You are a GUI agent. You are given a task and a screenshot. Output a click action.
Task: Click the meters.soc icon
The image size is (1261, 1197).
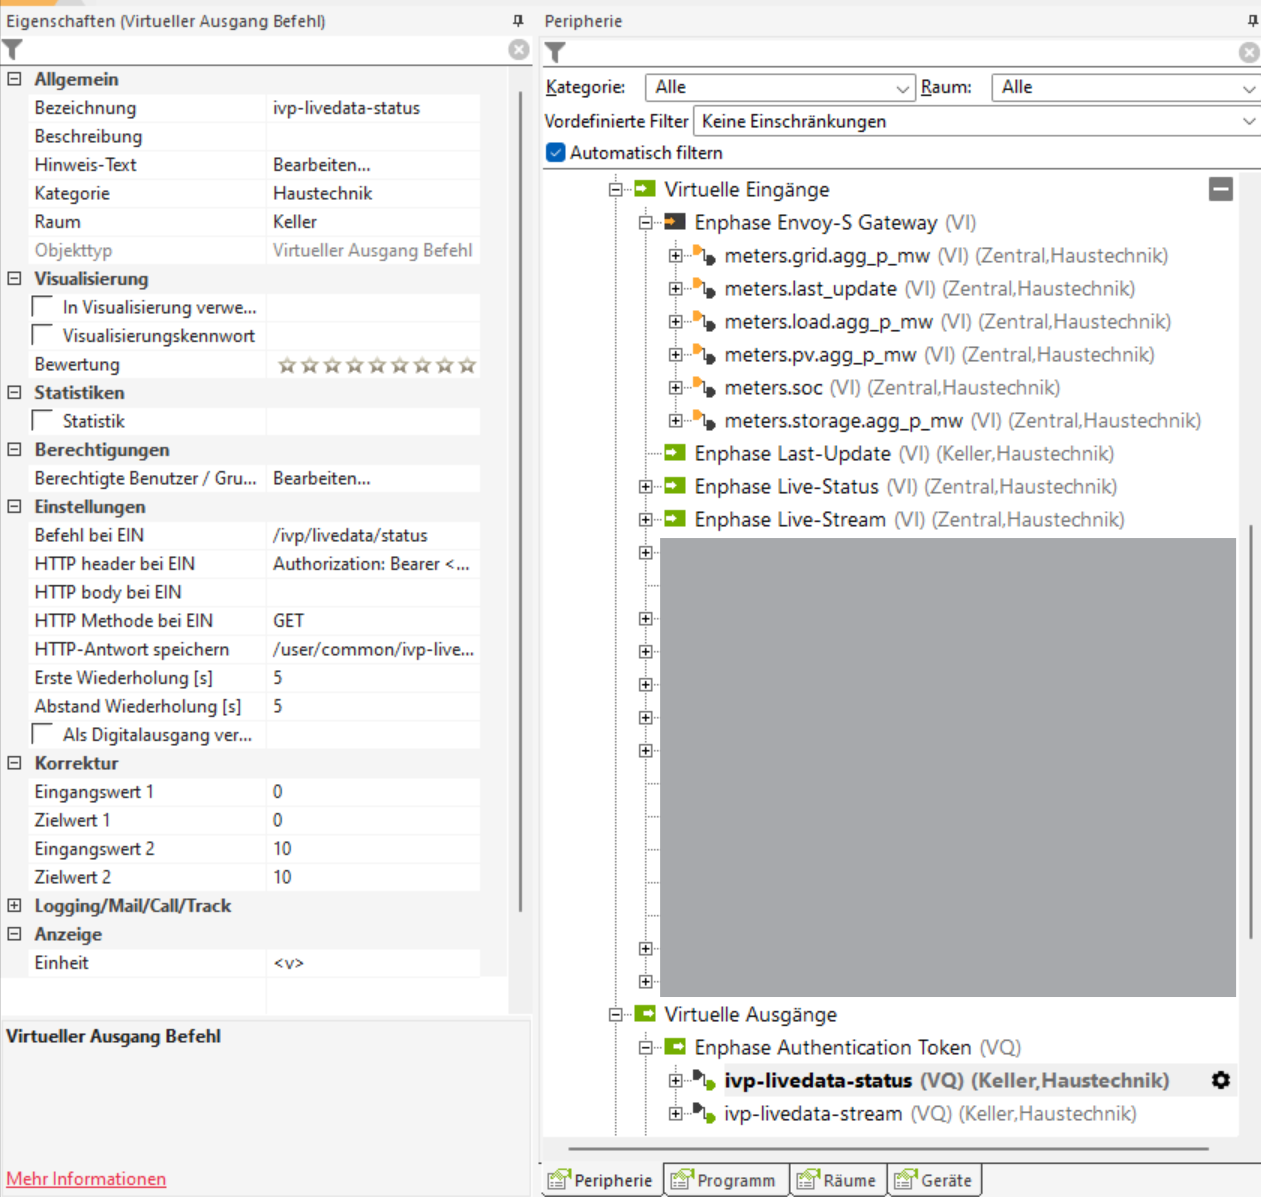click(x=705, y=387)
